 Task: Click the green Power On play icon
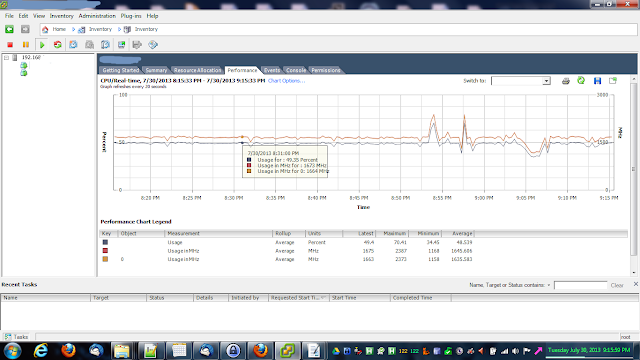click(x=42, y=44)
